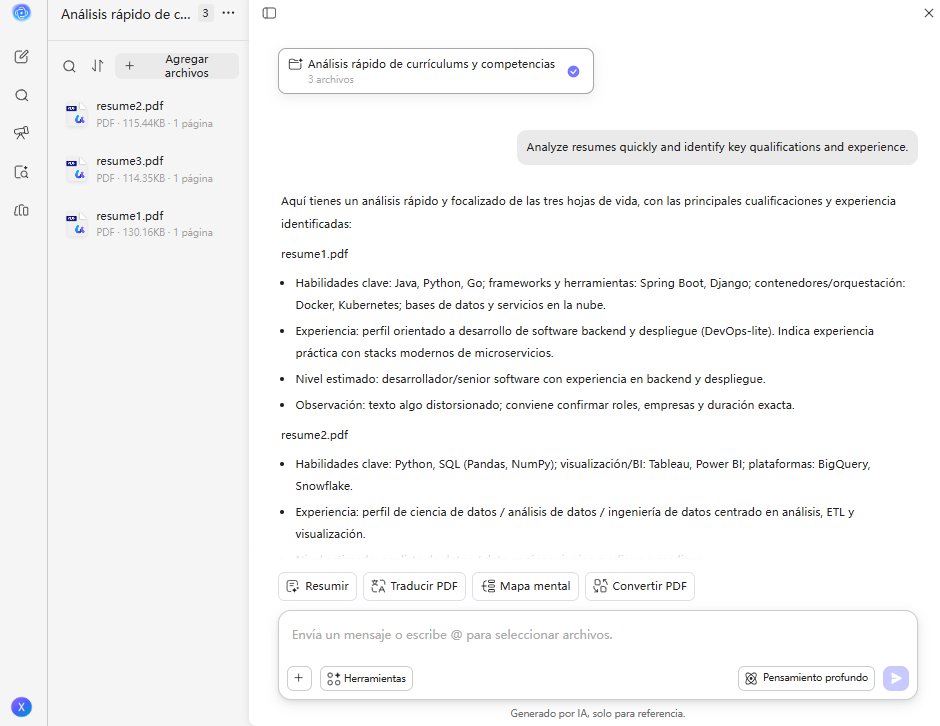Enable Pensamiento profundo mode

(806, 678)
